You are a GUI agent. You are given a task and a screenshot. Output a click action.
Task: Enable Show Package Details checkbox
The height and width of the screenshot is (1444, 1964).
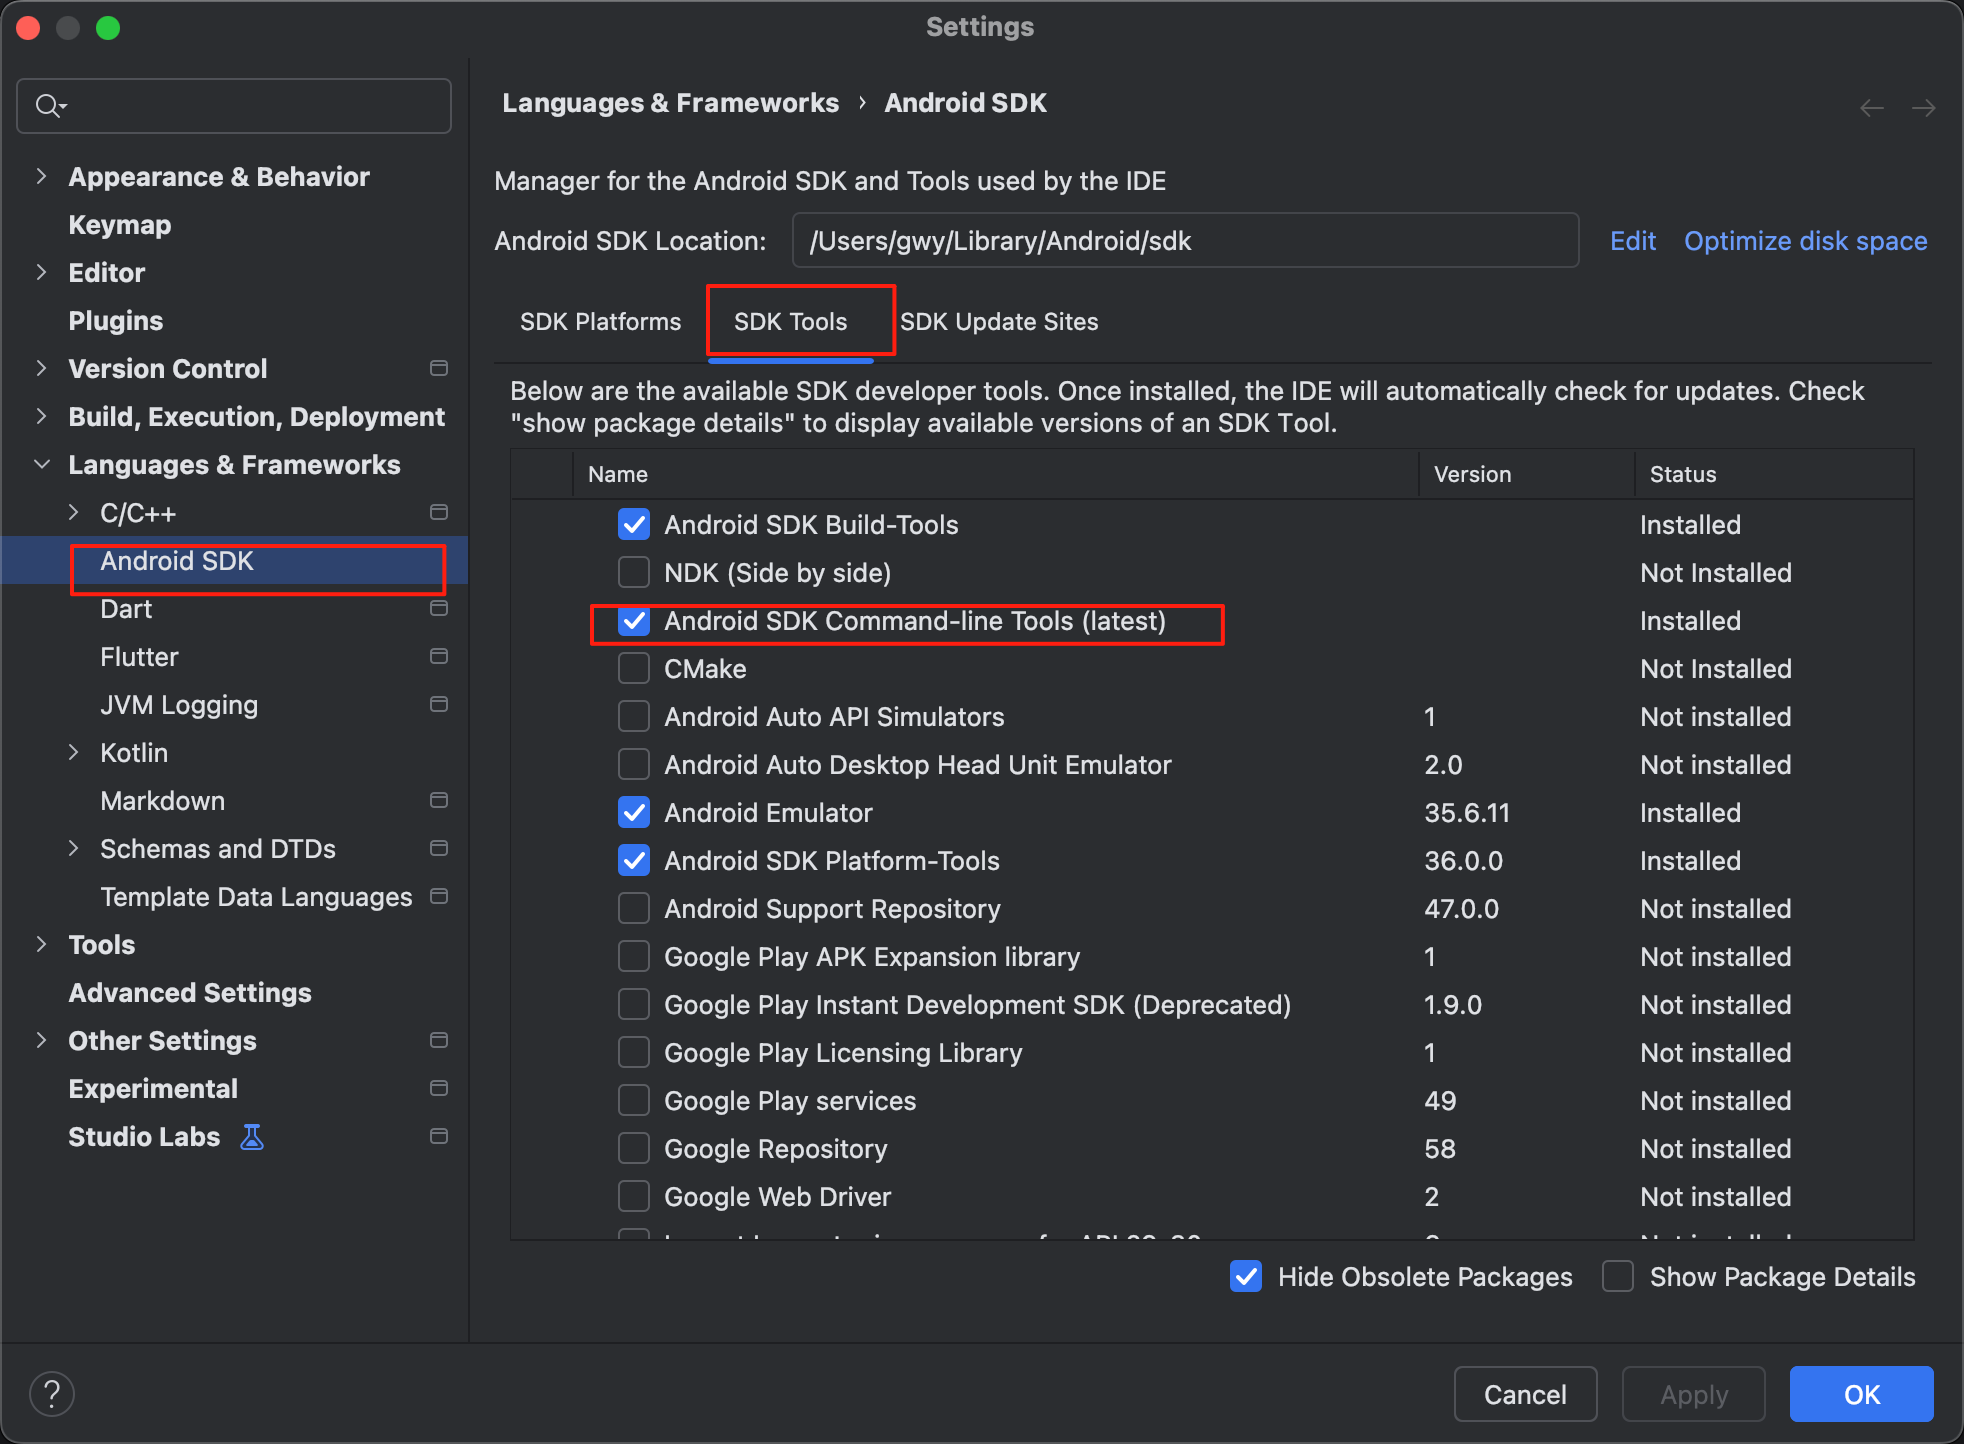coord(1618,1276)
